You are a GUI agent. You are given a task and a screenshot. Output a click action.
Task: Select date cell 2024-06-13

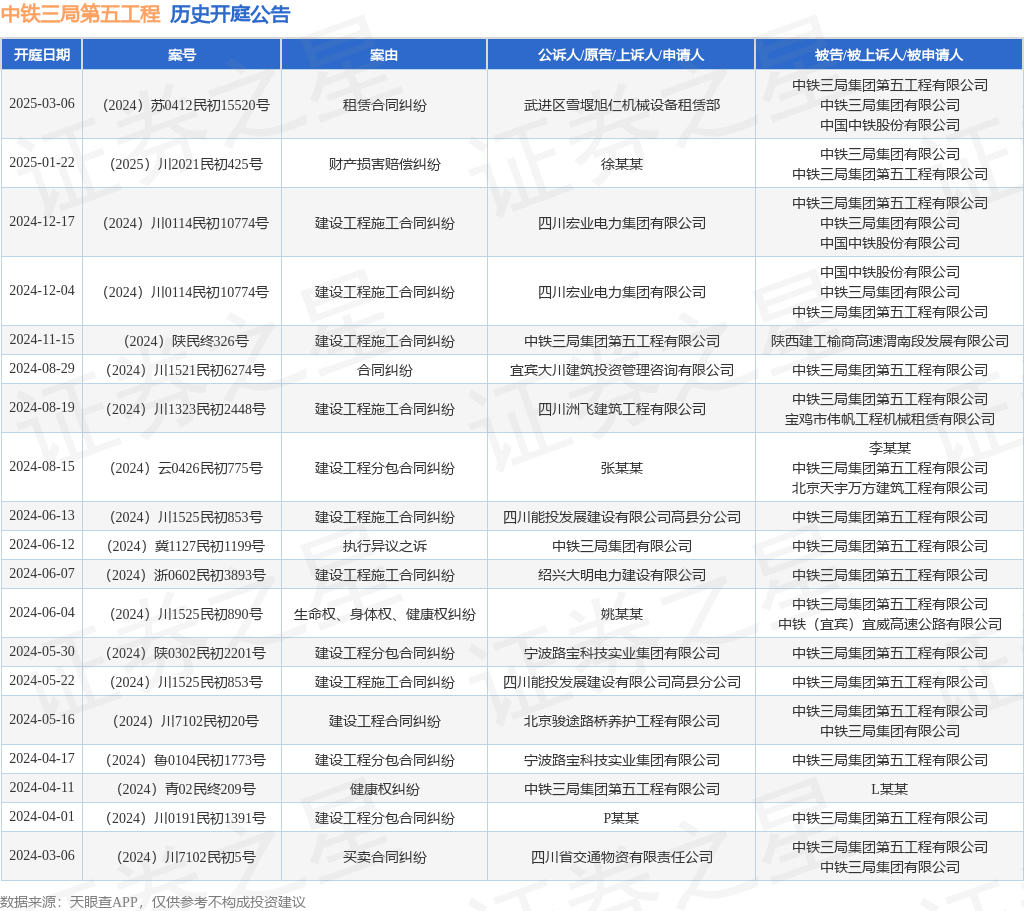(42, 516)
